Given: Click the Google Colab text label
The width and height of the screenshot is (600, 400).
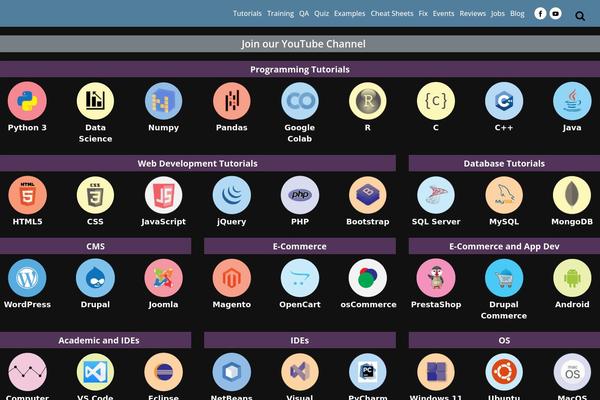Looking at the screenshot, I should click(x=300, y=133).
